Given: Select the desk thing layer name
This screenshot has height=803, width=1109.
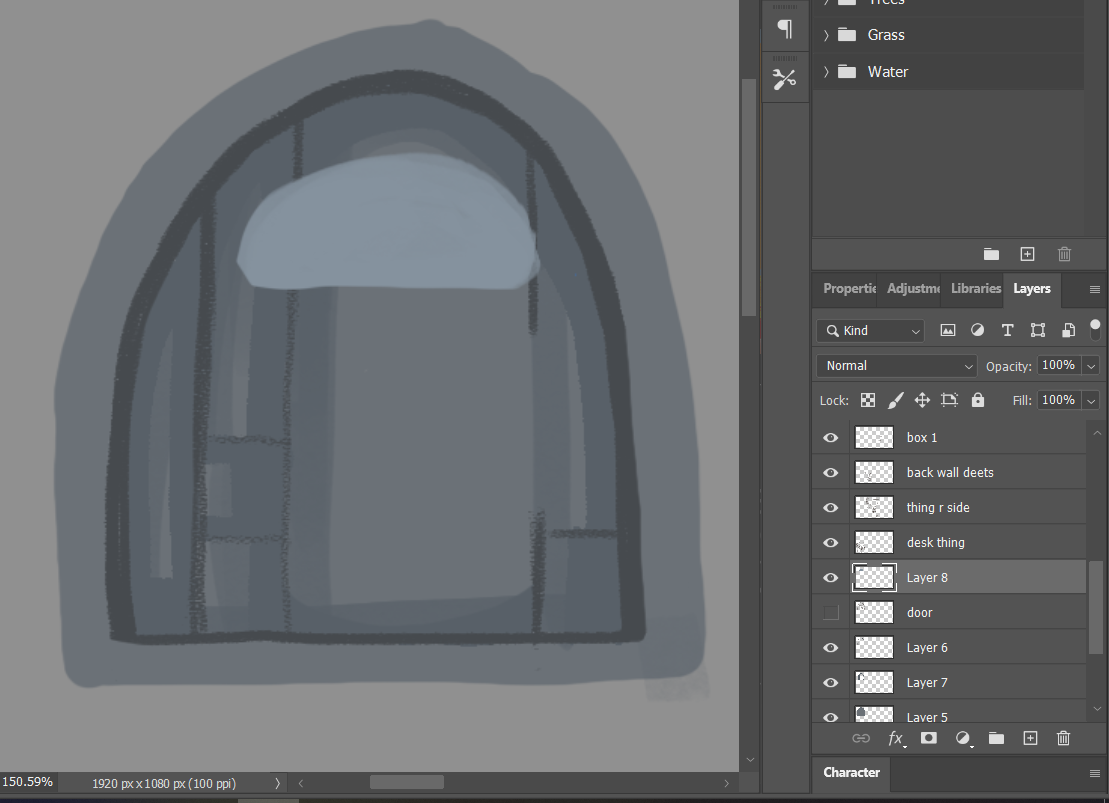Looking at the screenshot, I should (935, 543).
